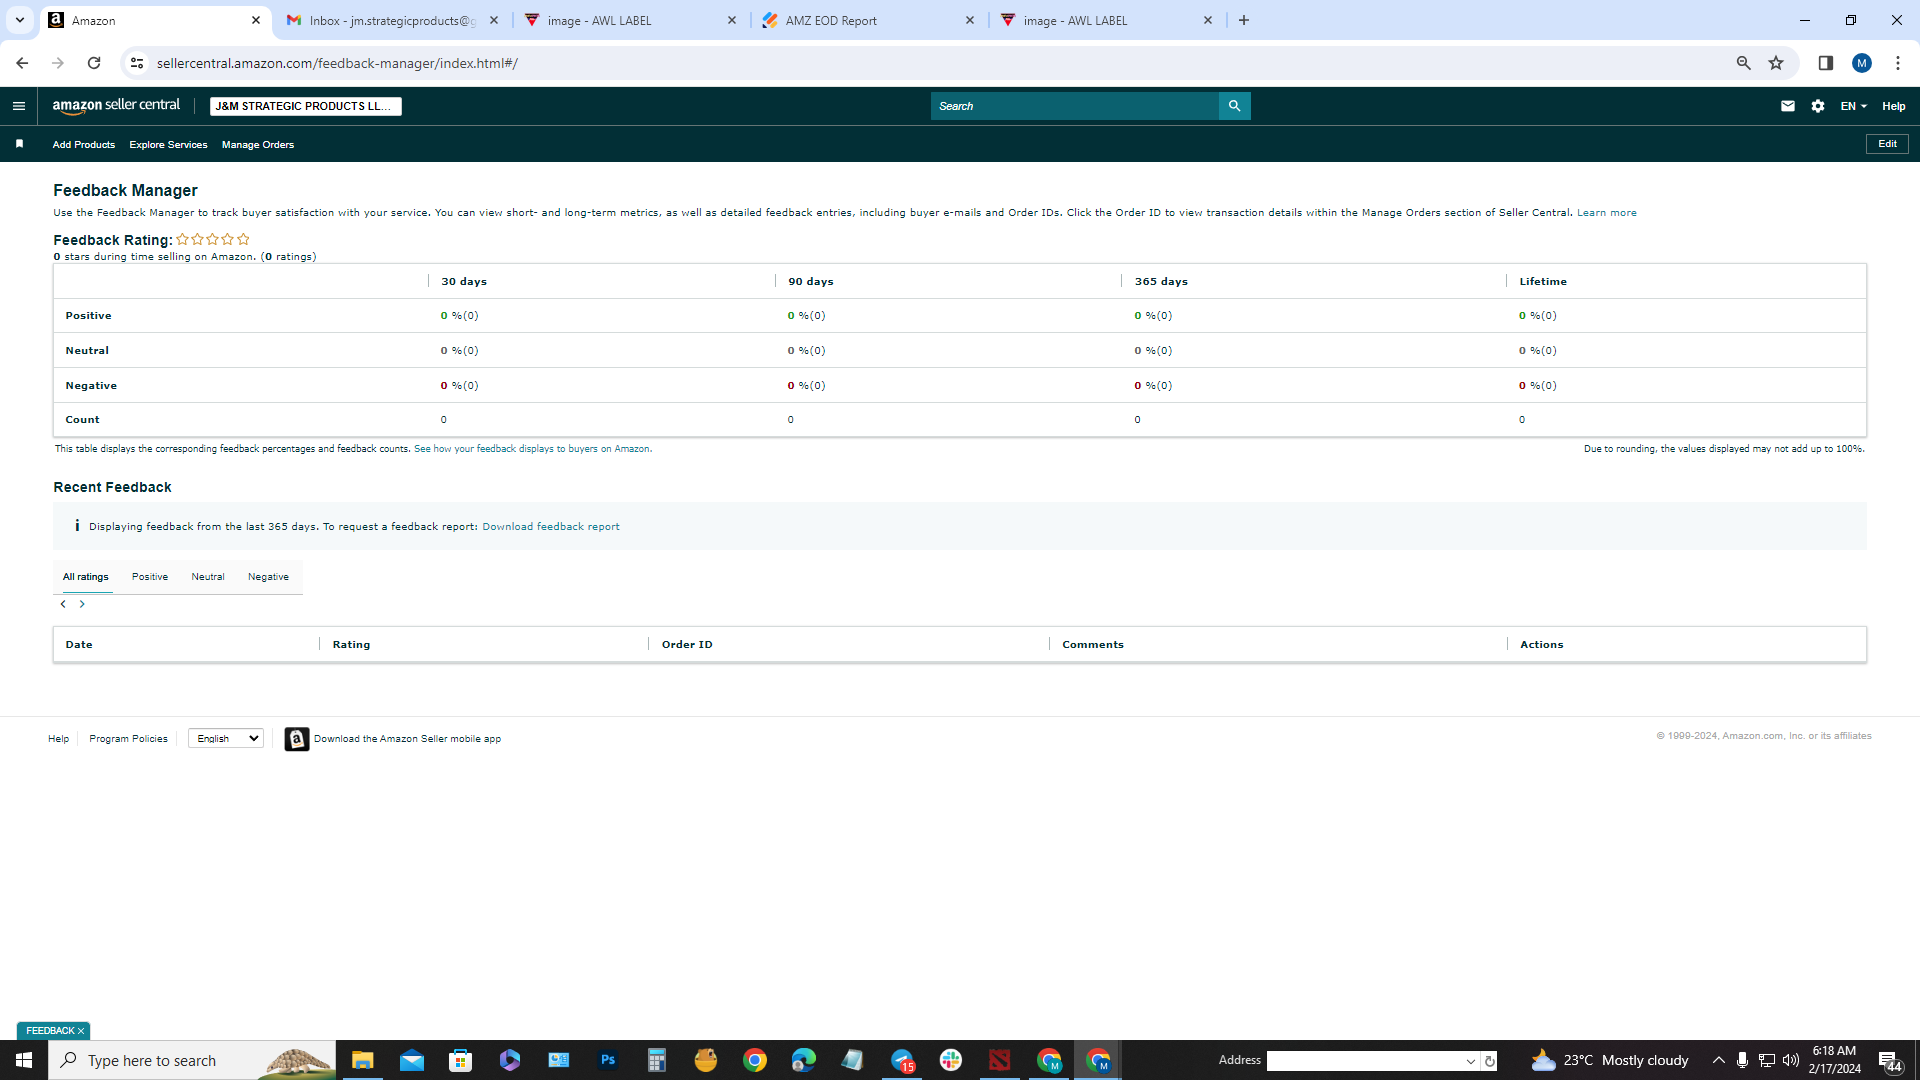Open the settings gear icon
Viewport: 1920px width, 1080px height.
pyautogui.click(x=1818, y=106)
